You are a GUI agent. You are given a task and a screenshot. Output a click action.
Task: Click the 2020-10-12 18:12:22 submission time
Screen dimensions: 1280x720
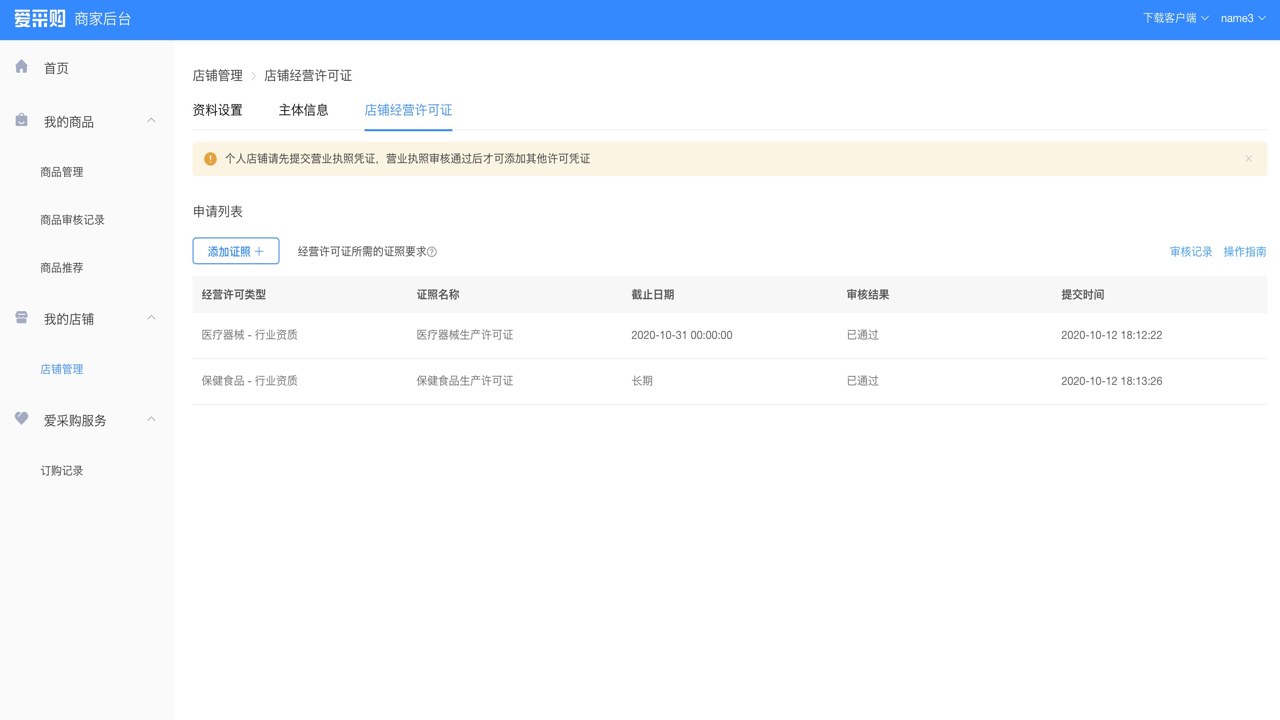(x=1112, y=335)
